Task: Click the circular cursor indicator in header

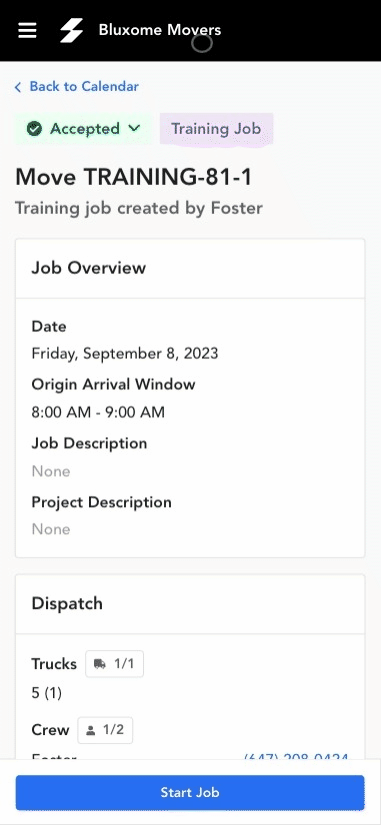Action: [x=202, y=43]
